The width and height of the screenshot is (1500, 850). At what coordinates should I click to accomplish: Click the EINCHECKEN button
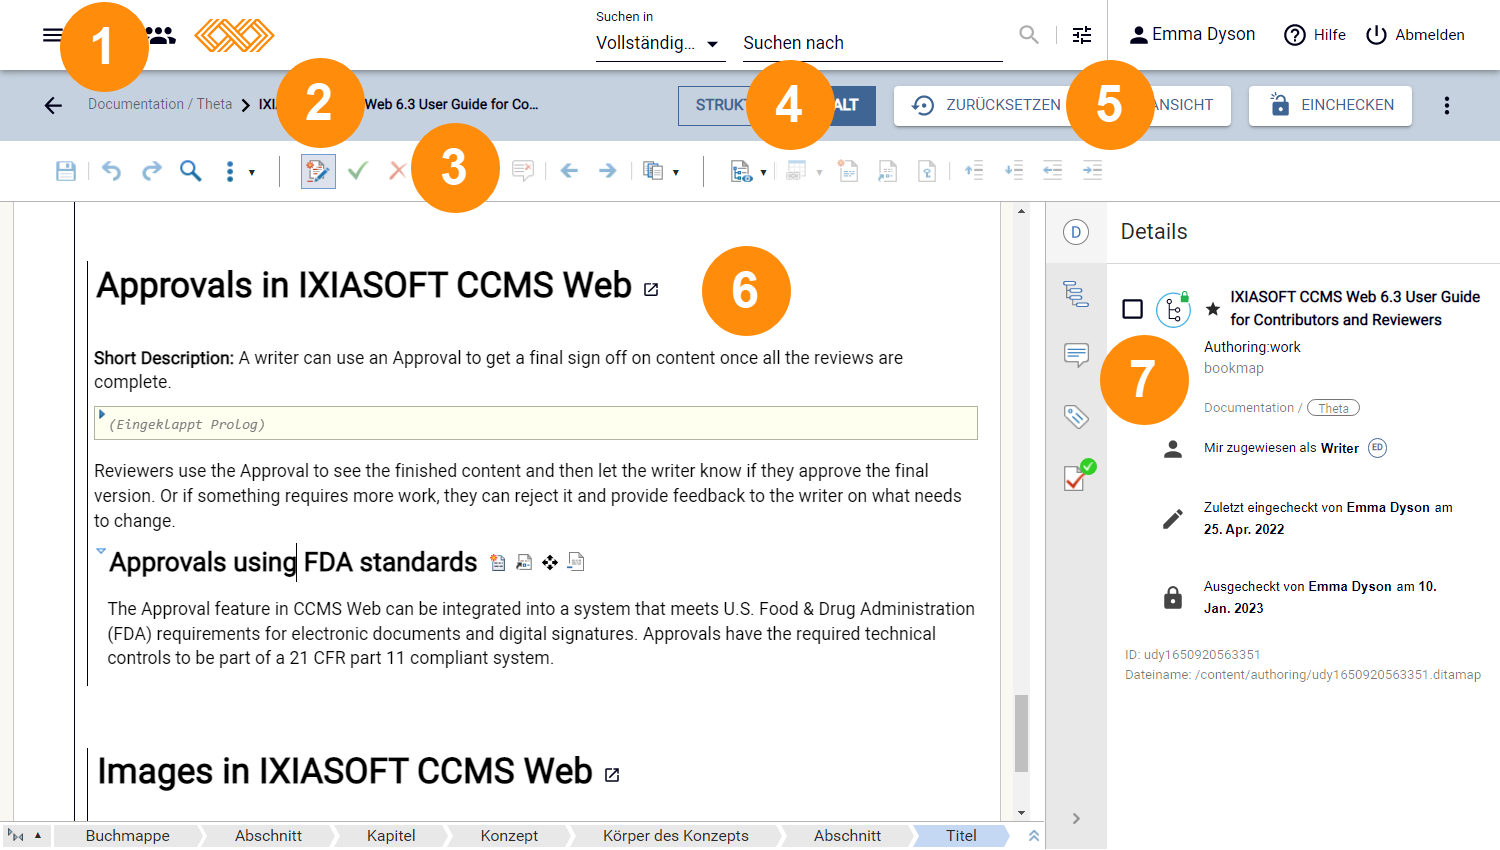(x=1330, y=105)
